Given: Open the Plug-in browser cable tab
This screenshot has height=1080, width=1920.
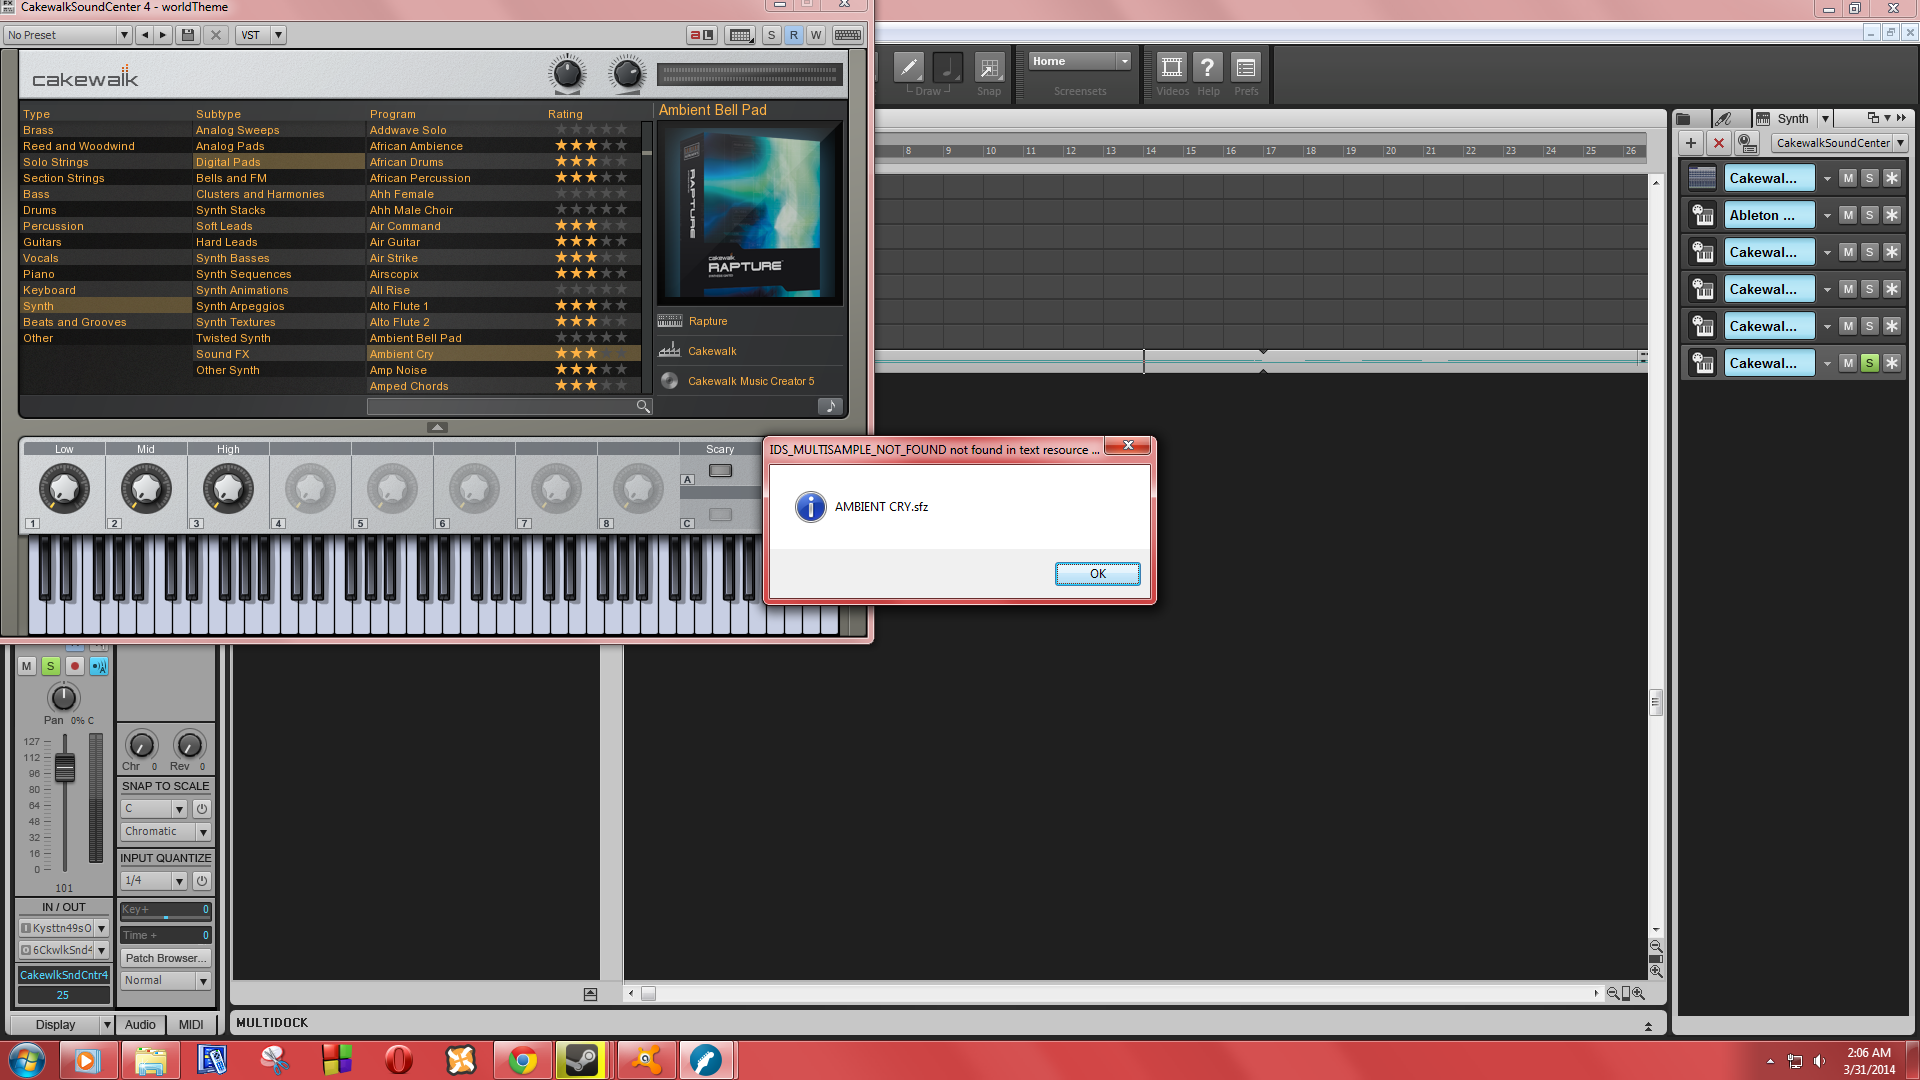Looking at the screenshot, I should point(1723,118).
